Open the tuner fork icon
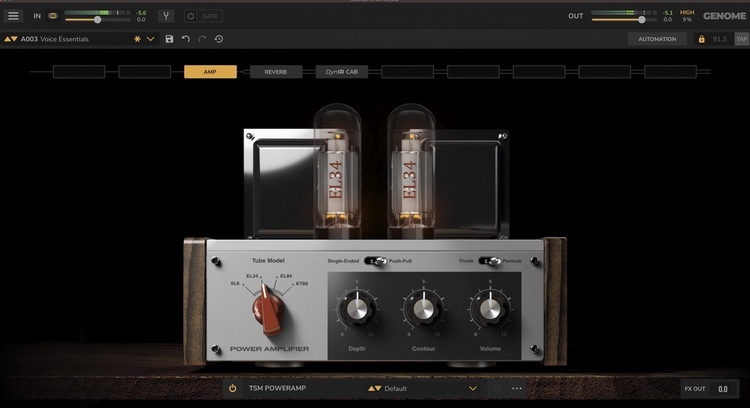 [166, 16]
